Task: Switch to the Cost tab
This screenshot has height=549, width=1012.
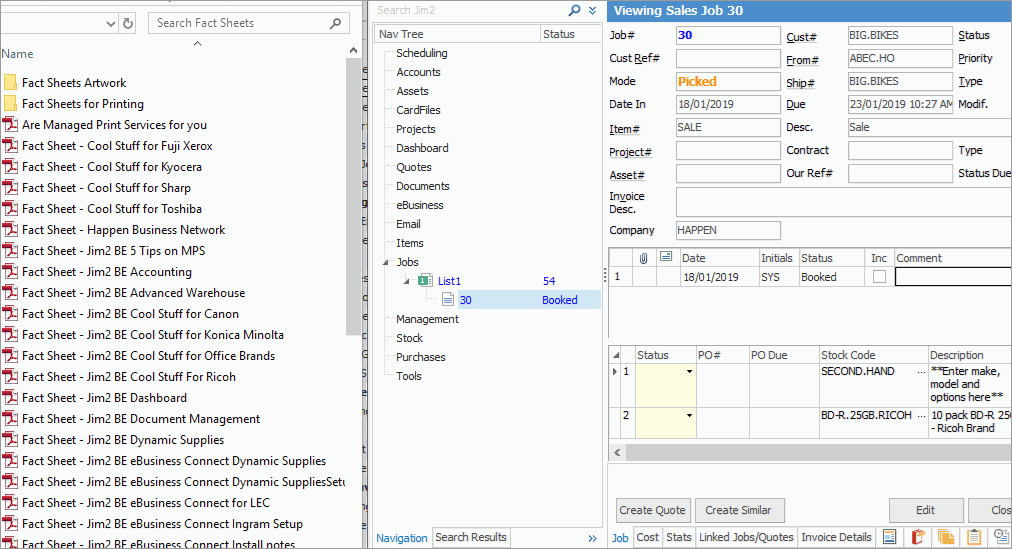Action: 648,538
